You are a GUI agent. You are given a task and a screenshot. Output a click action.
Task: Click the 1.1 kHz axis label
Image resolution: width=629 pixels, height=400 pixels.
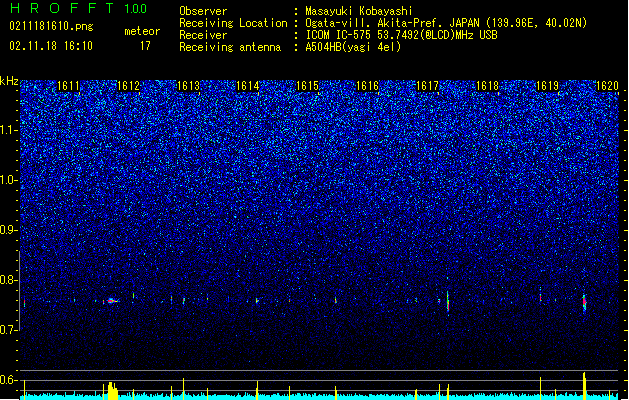(x=9, y=130)
